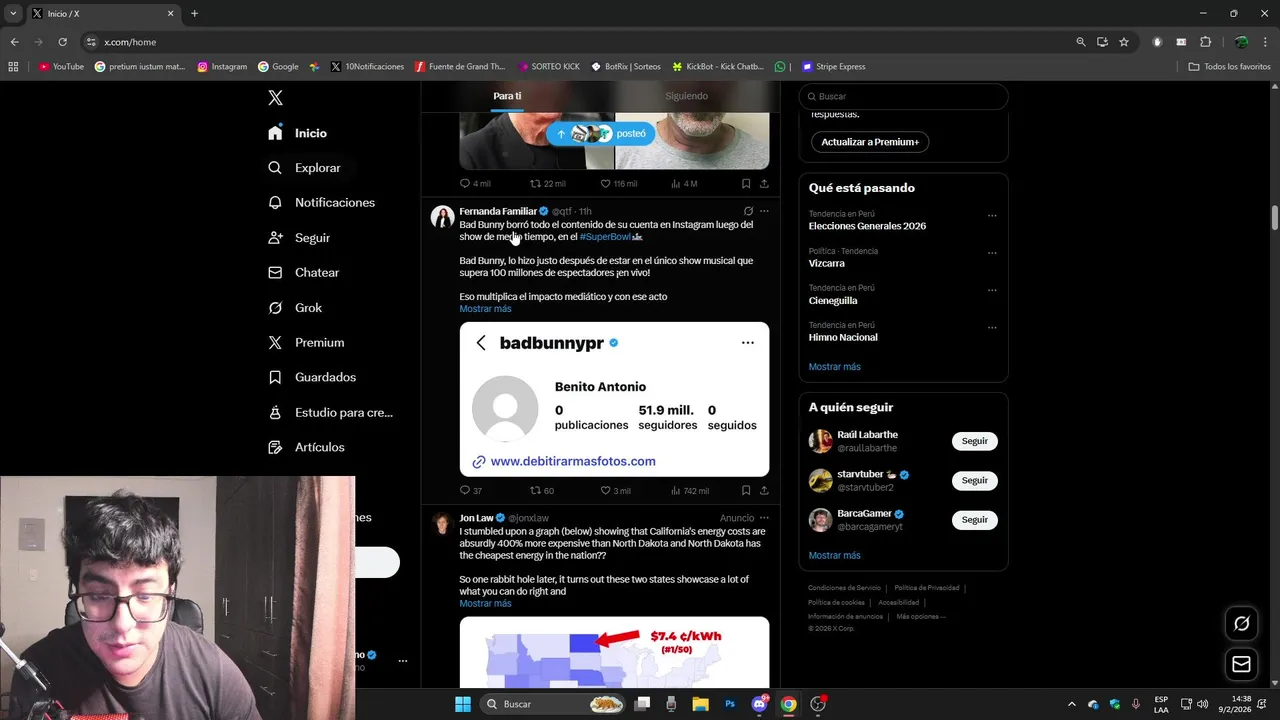1280x720 pixels.
Task: Open options for Cieneguilla trend
Action: click(x=992, y=290)
